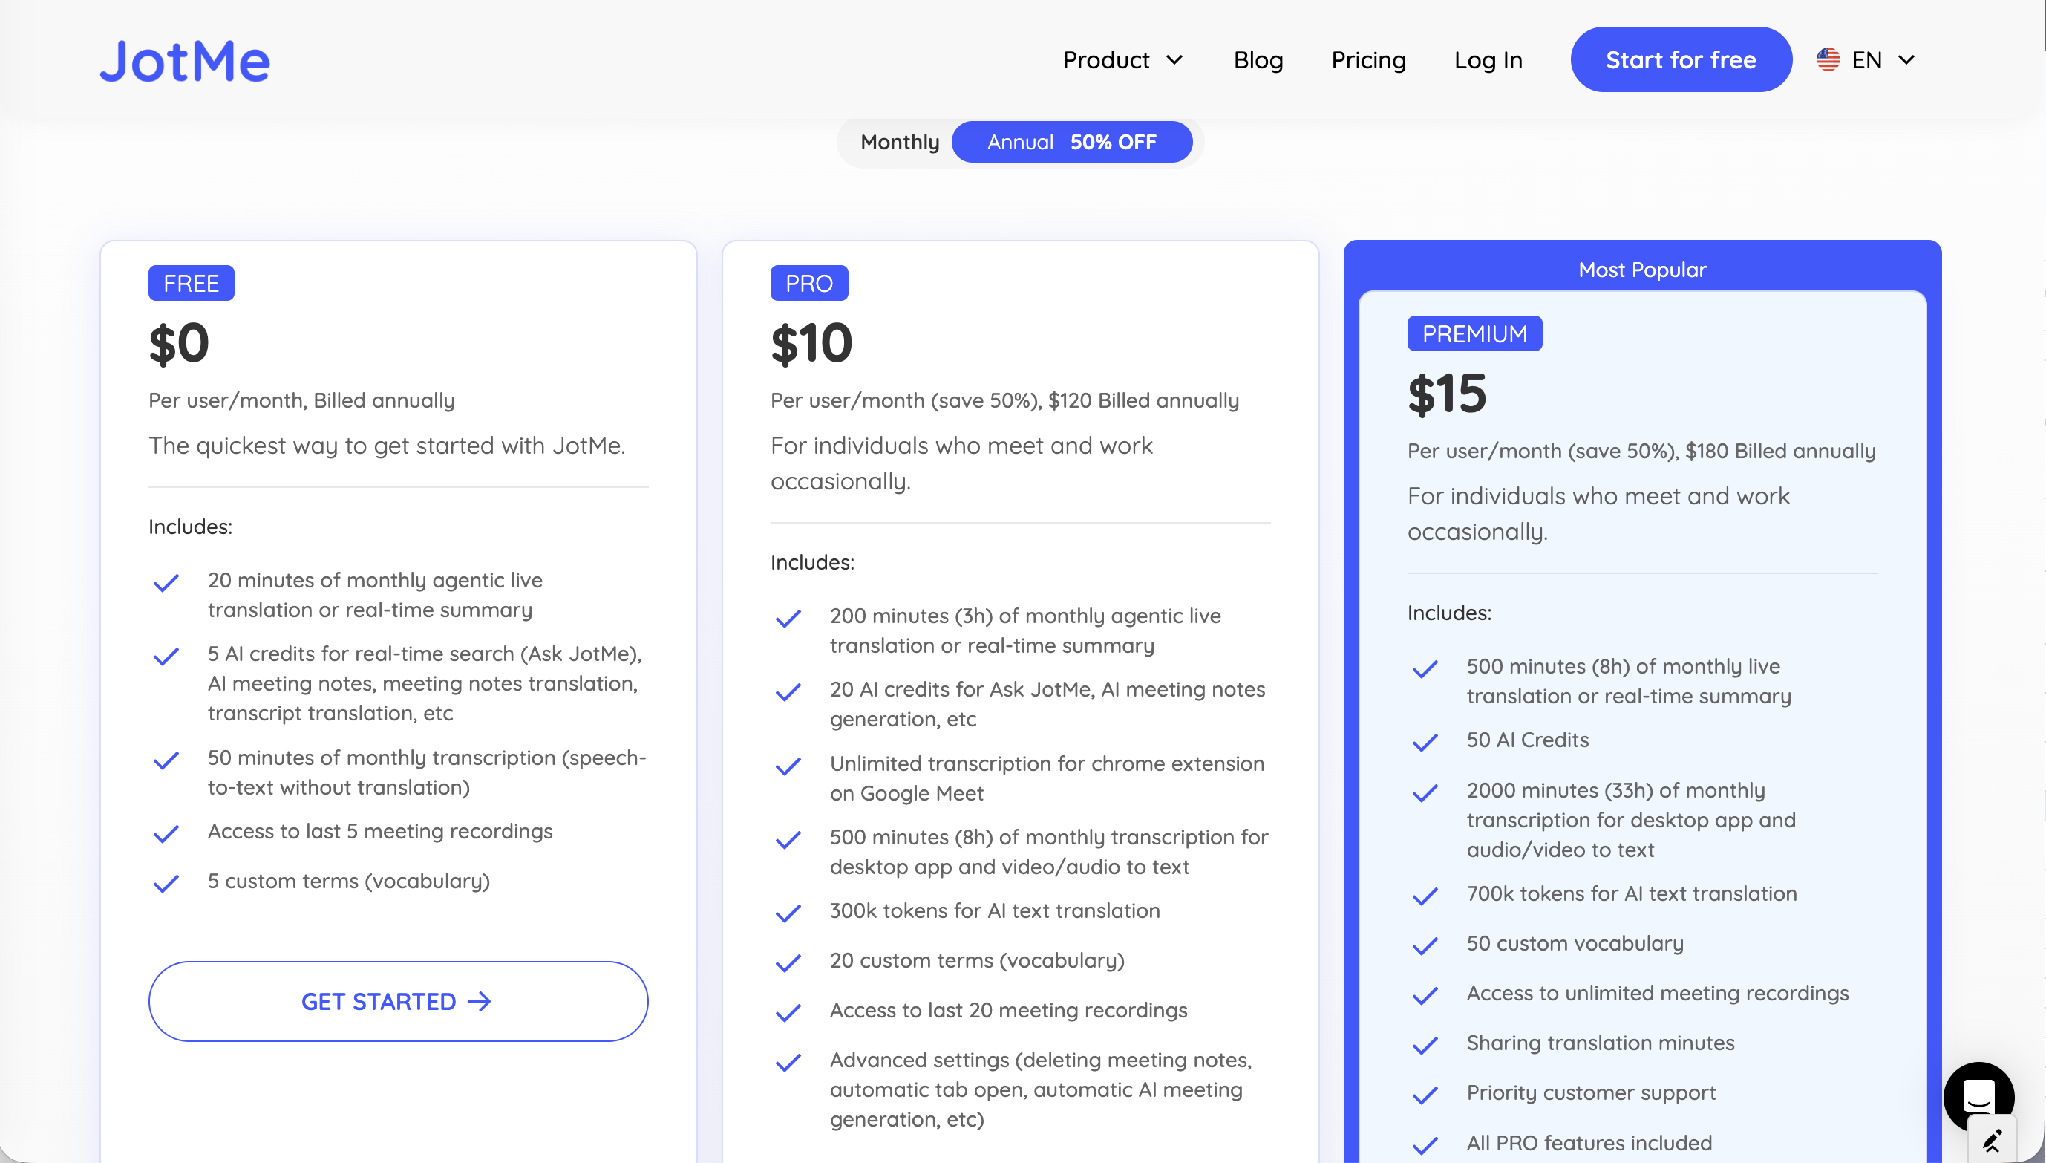Image resolution: width=2046 pixels, height=1163 pixels.
Task: Open the Product dropdown menu
Action: point(1123,60)
